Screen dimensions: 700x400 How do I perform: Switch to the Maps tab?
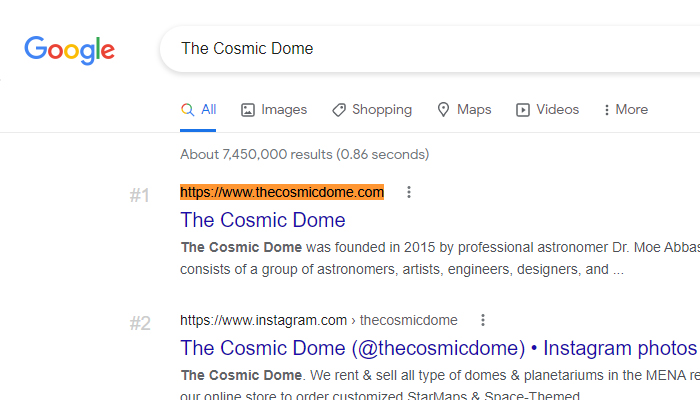point(464,109)
